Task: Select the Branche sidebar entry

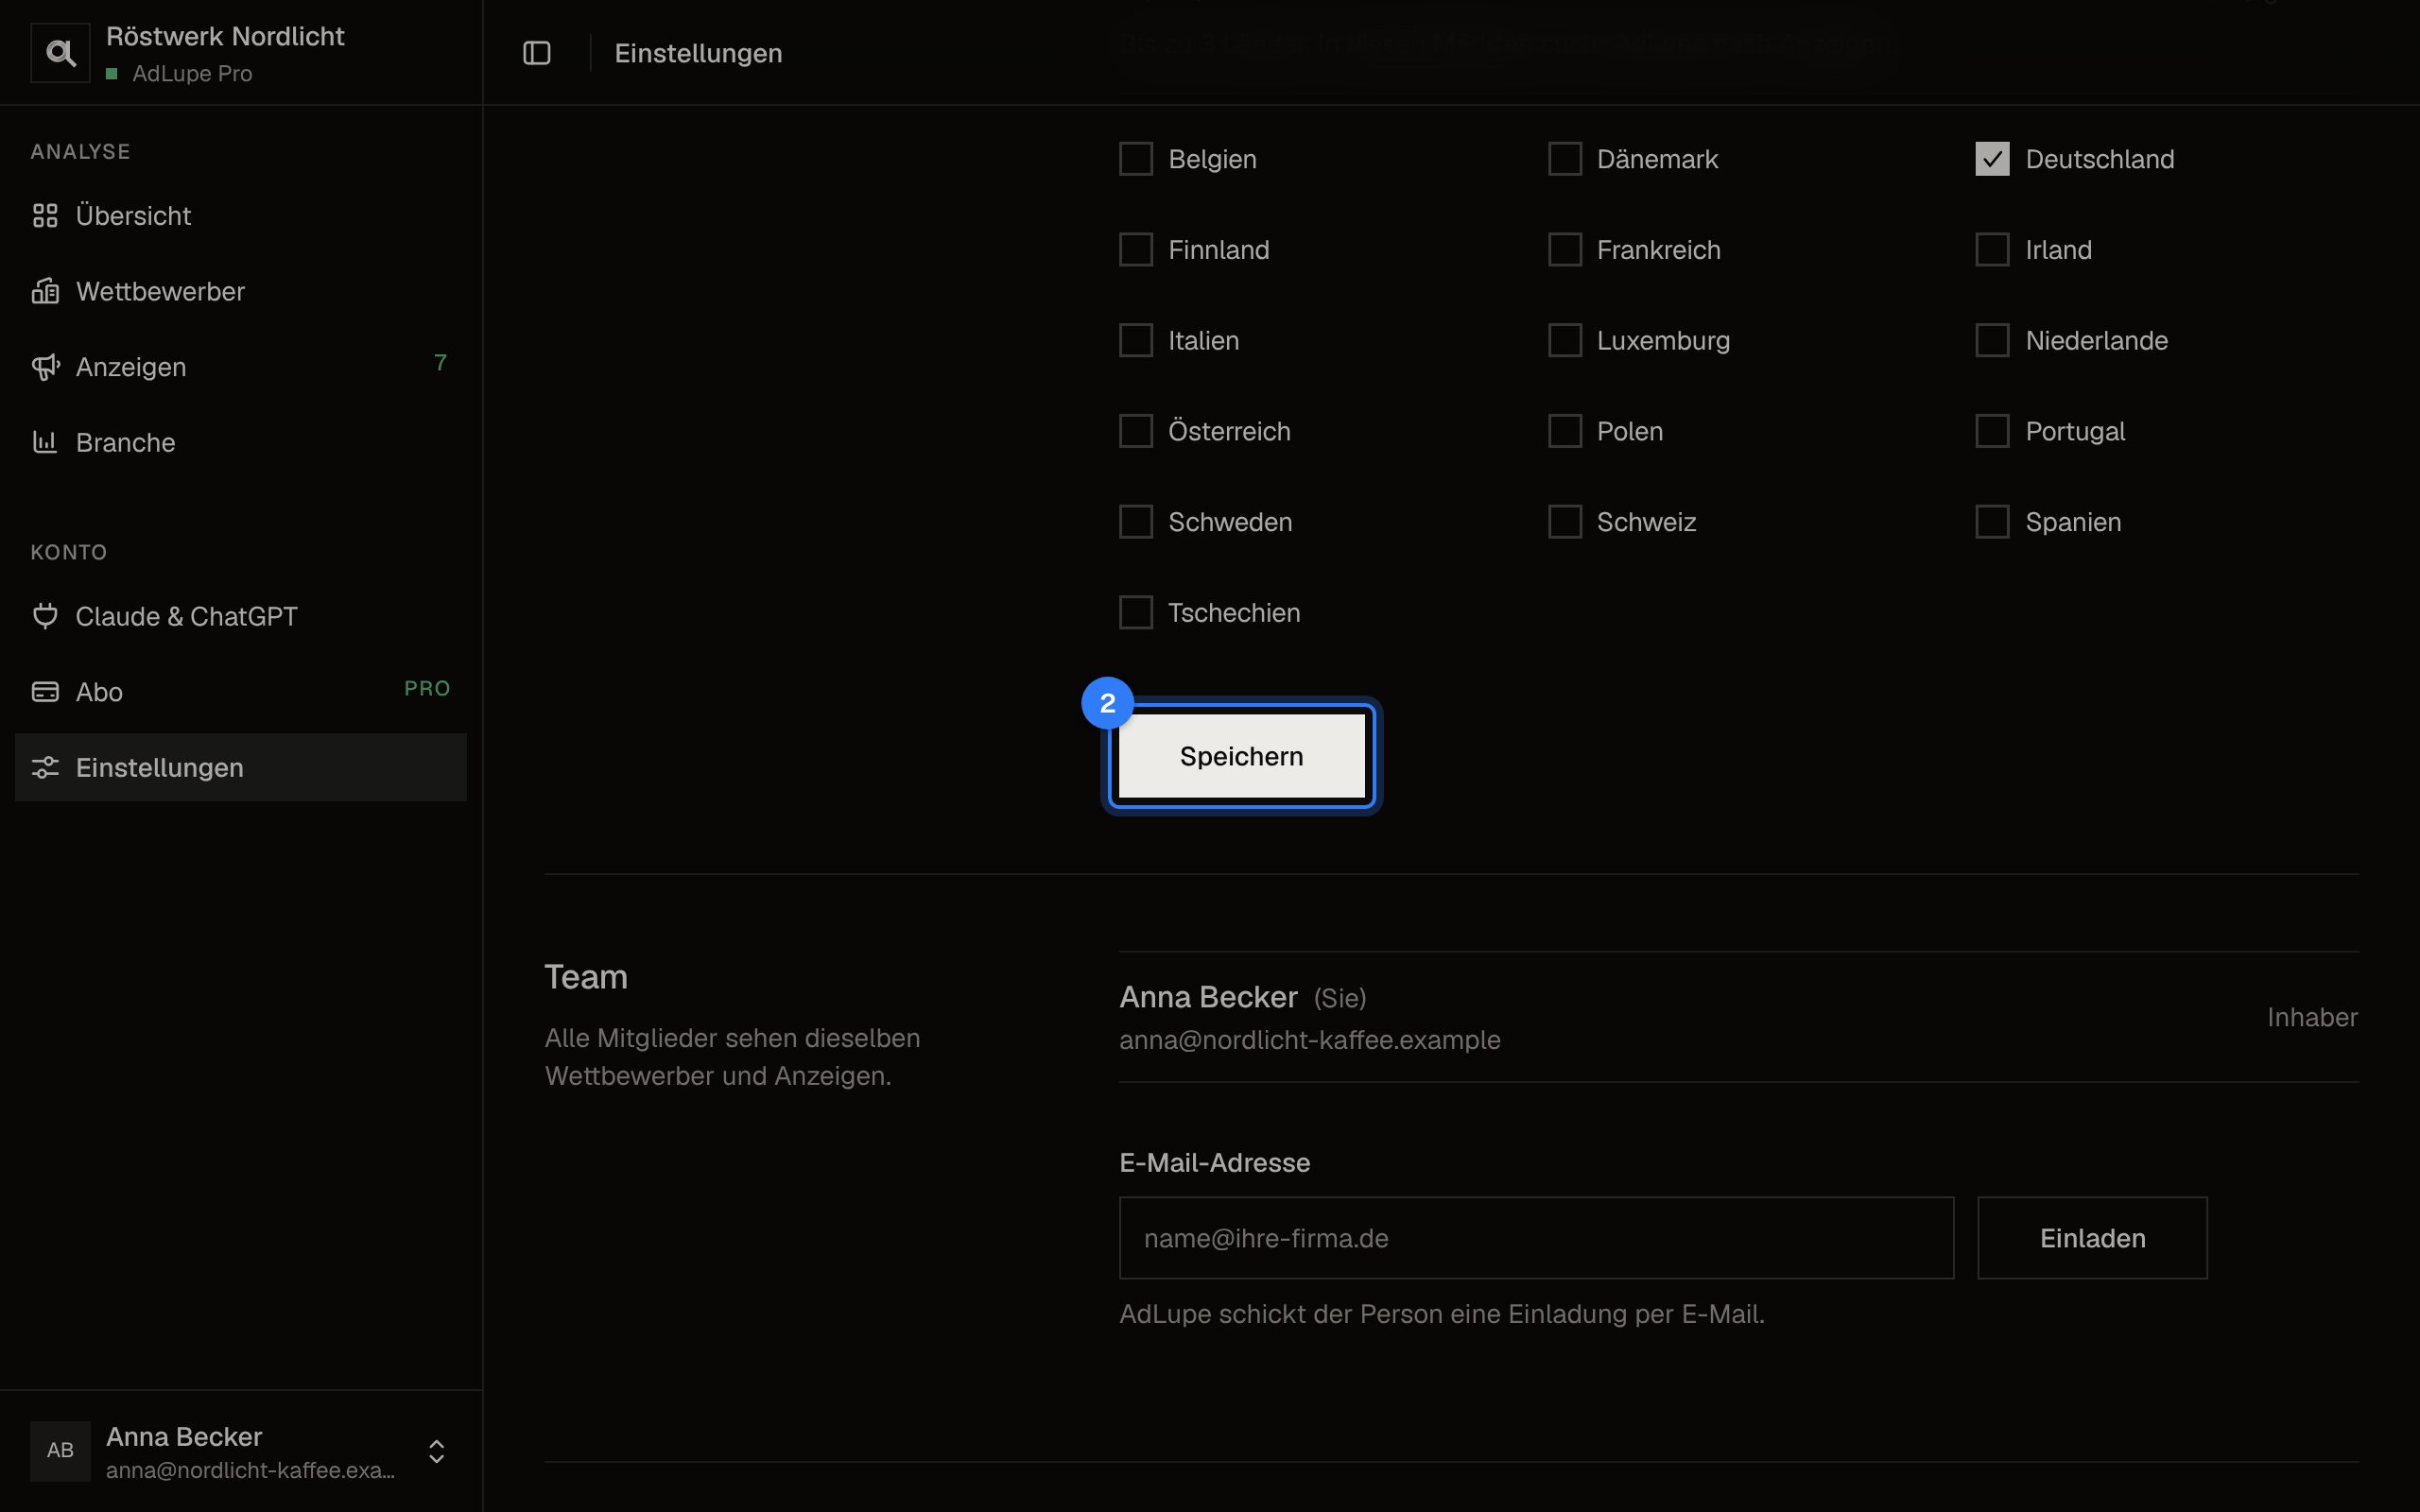Action: pos(241,442)
